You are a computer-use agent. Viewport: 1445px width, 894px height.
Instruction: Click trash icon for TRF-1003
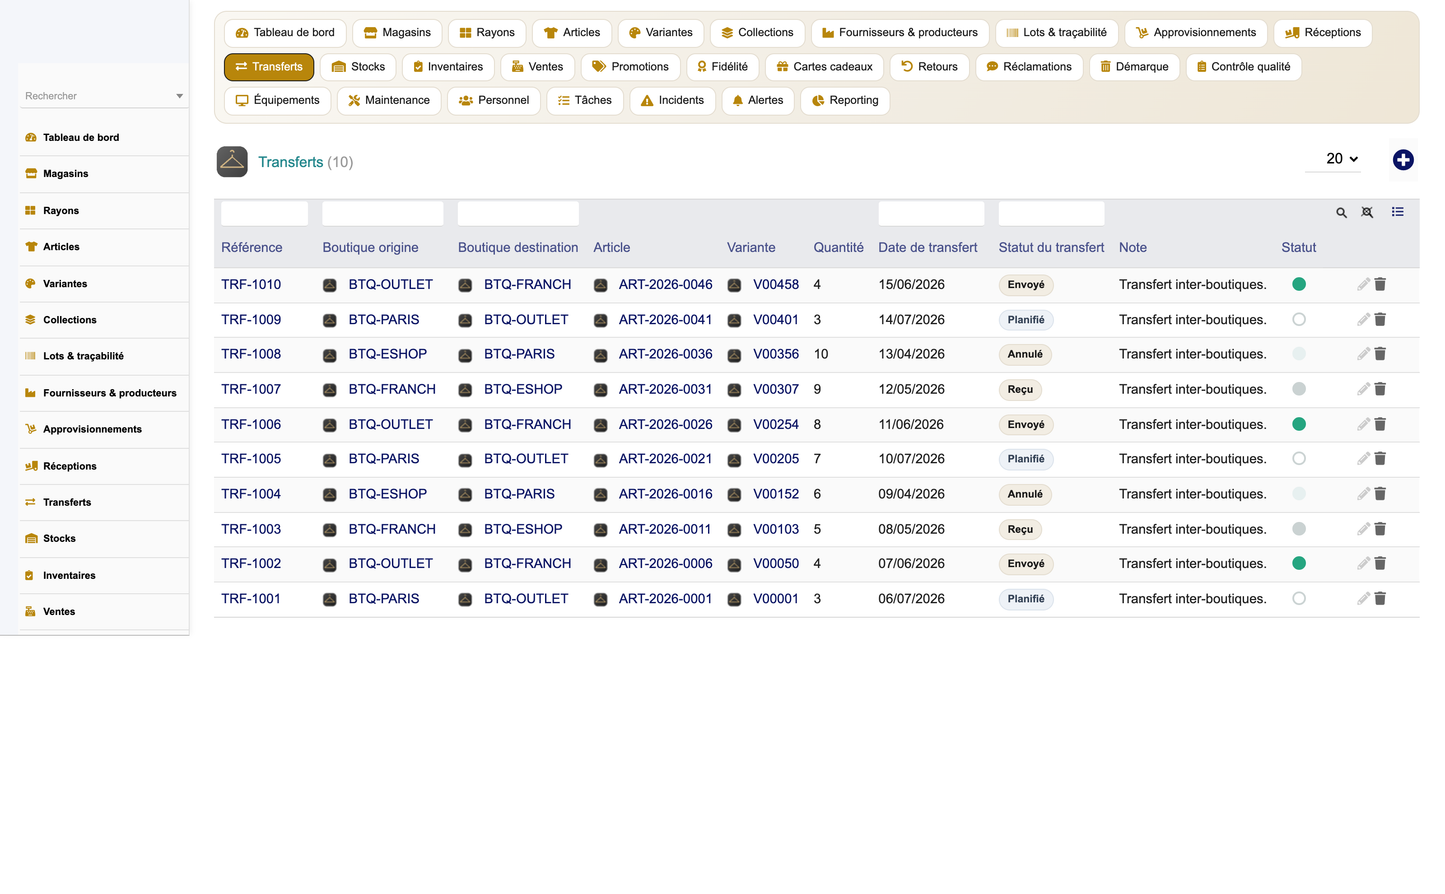point(1380,529)
